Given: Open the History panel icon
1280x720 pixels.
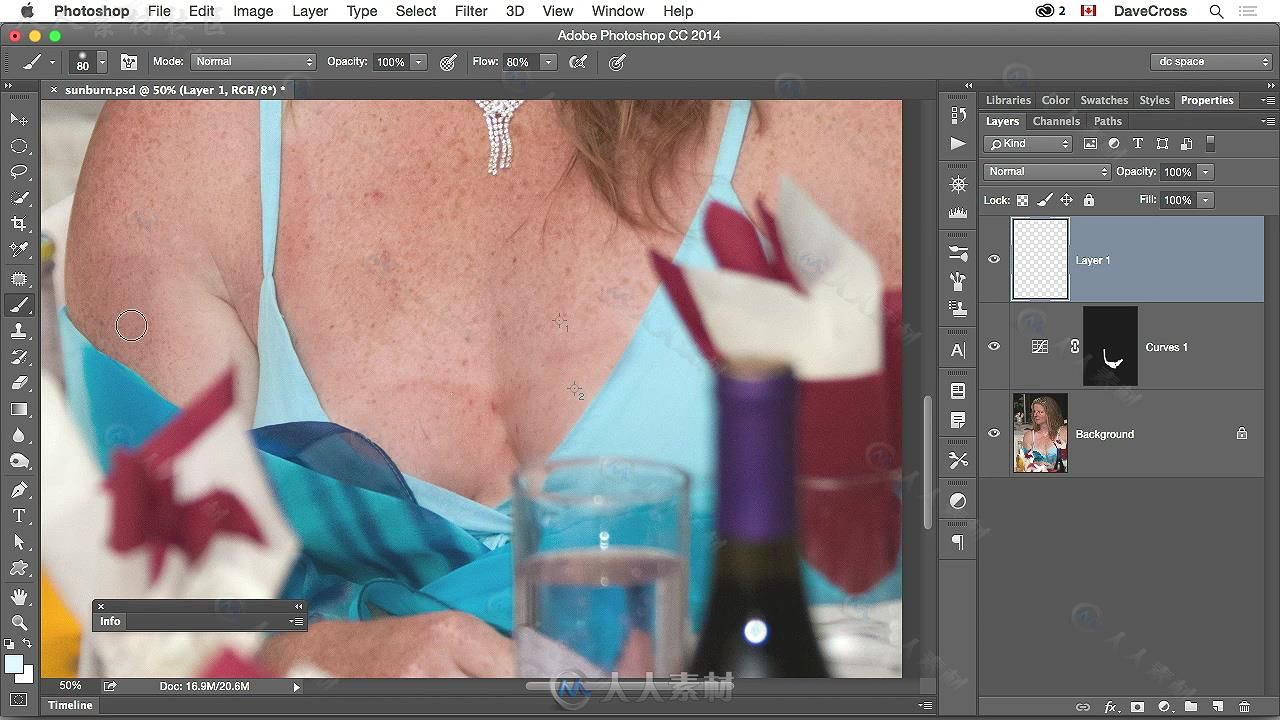Looking at the screenshot, I should [958, 115].
